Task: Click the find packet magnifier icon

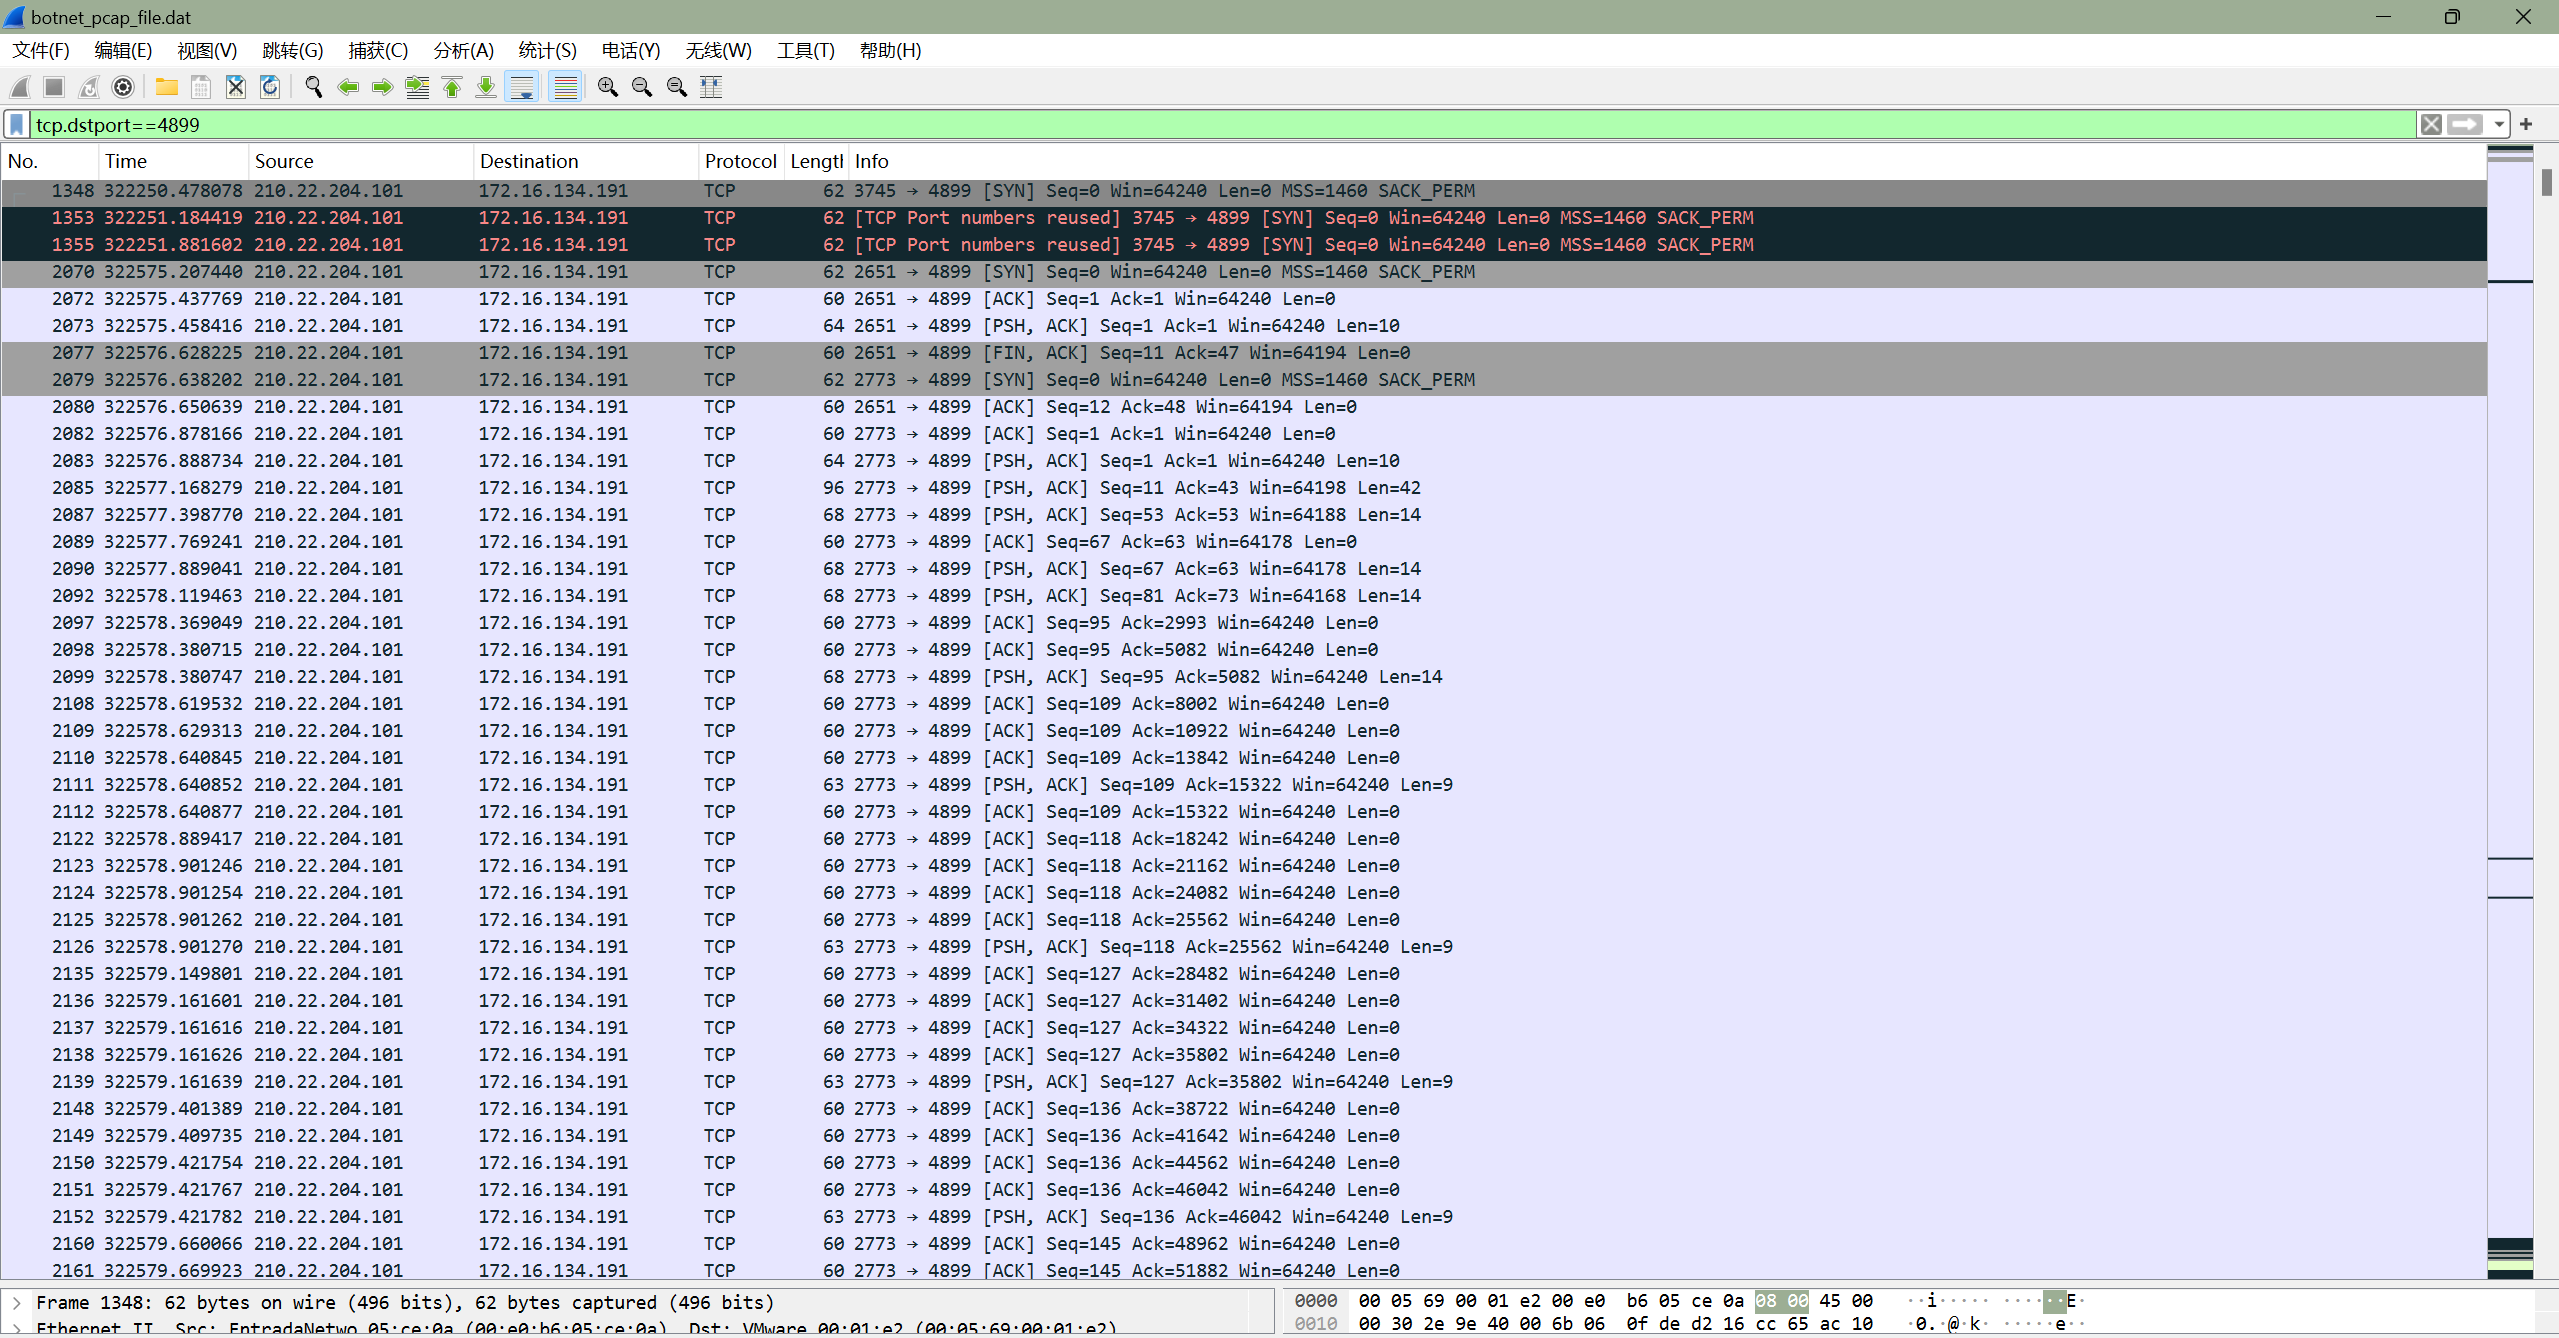Action: tap(313, 87)
